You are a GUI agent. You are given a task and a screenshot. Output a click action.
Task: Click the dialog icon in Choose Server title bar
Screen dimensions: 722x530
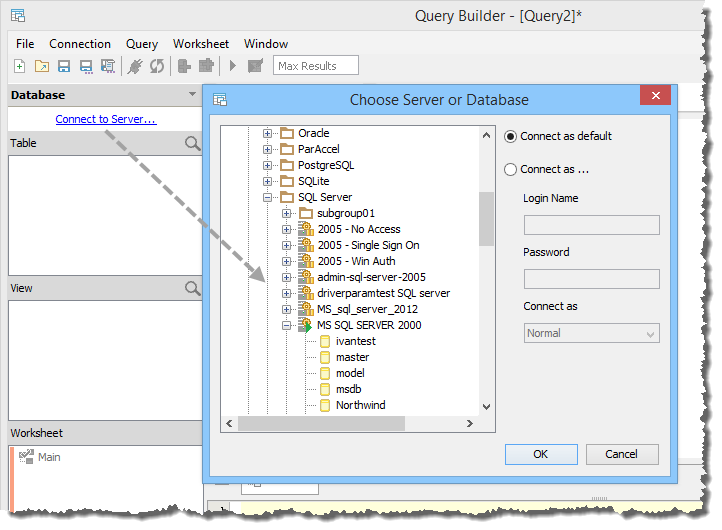[x=220, y=99]
